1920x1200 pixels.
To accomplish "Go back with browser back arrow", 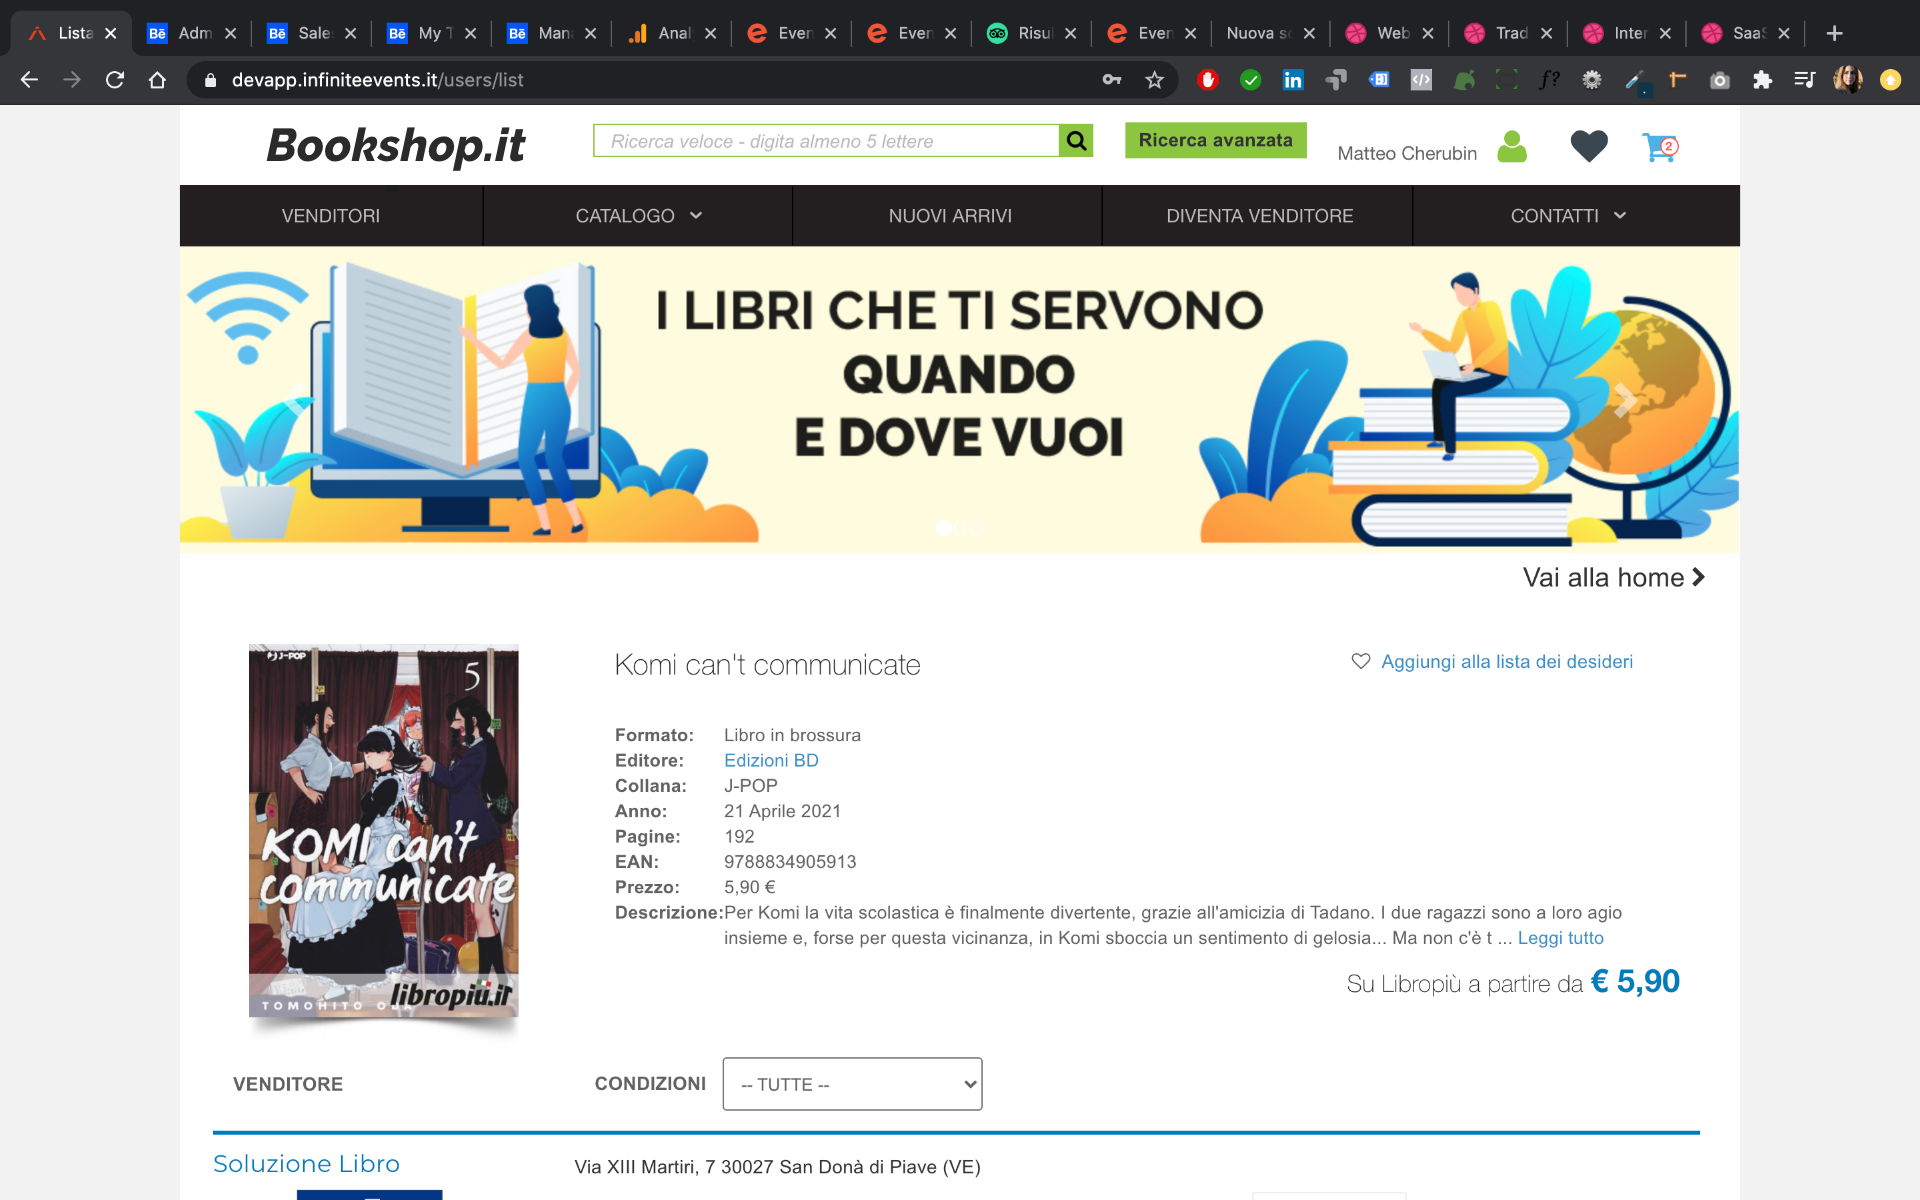I will (x=29, y=80).
